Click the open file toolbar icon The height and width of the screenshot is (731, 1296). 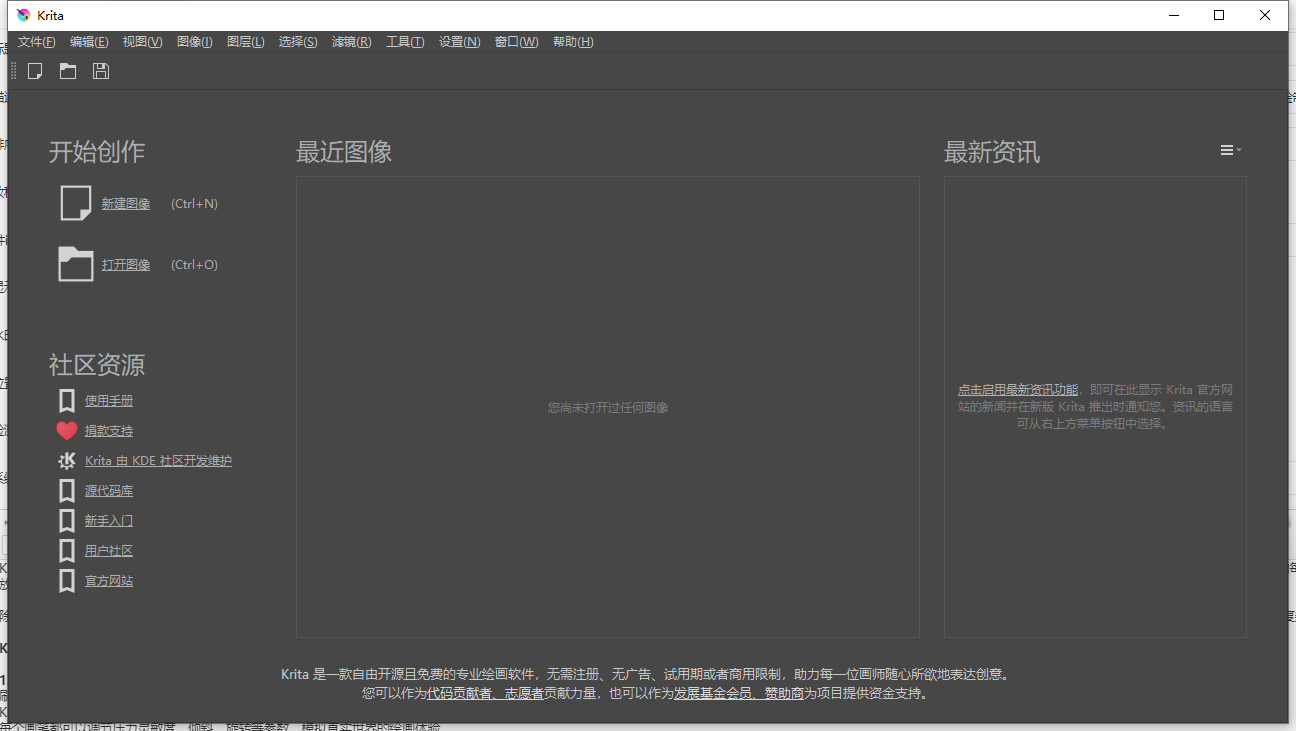(68, 71)
